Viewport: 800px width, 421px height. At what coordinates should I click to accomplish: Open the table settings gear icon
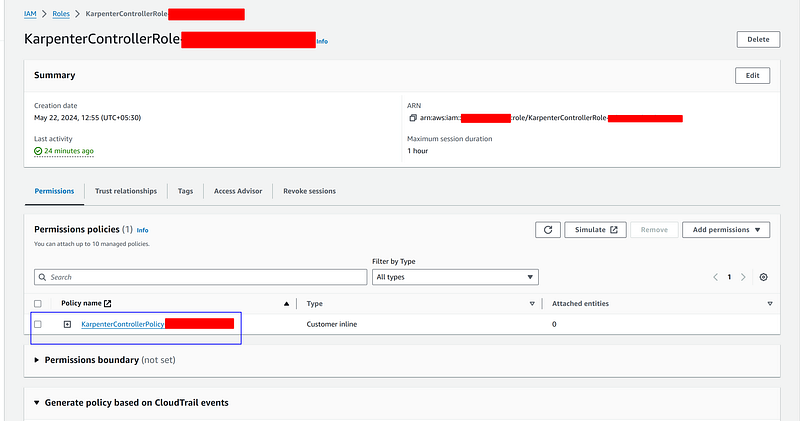tap(763, 277)
